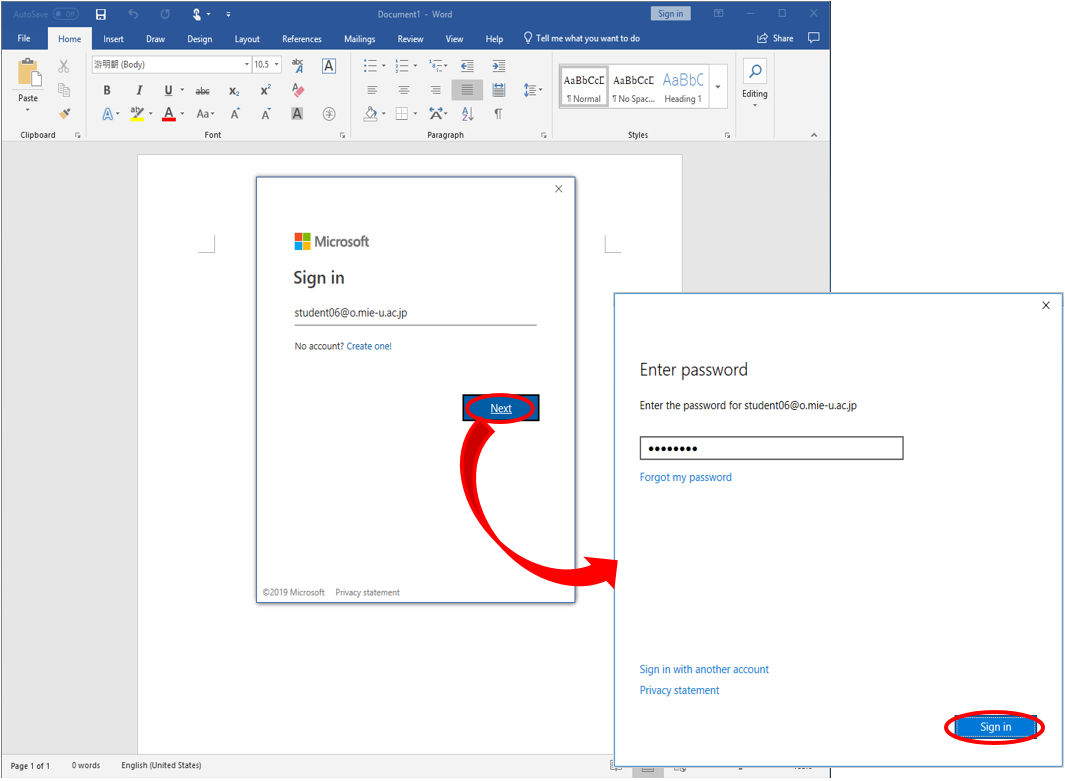
Task: Click the Phonetic Guide icon
Action: pos(297,66)
